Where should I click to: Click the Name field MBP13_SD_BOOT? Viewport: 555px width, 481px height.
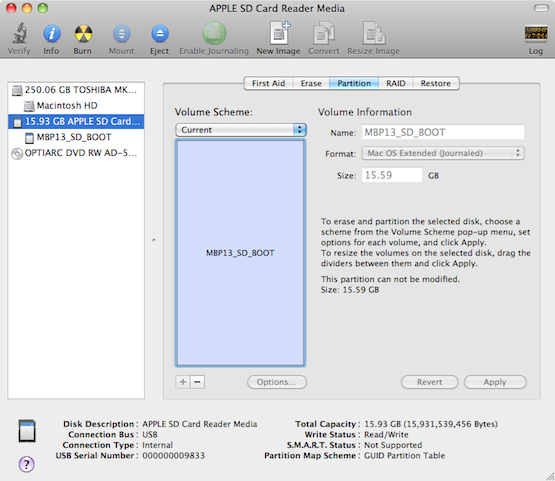(443, 132)
